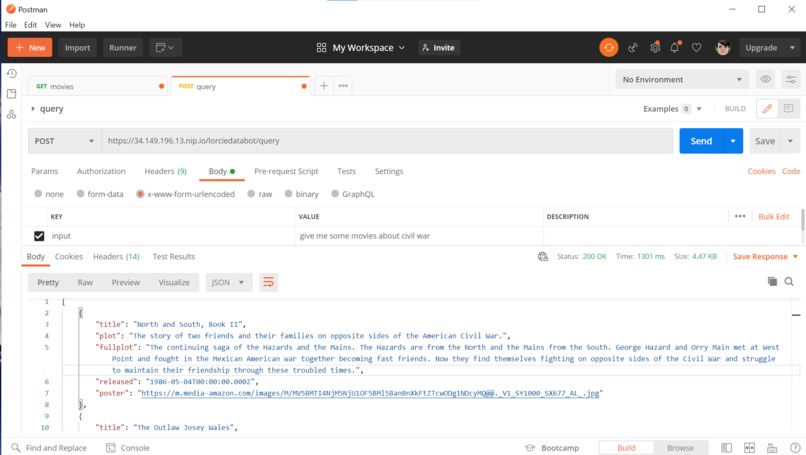Open the File menu
The height and width of the screenshot is (455, 806).
point(11,25)
